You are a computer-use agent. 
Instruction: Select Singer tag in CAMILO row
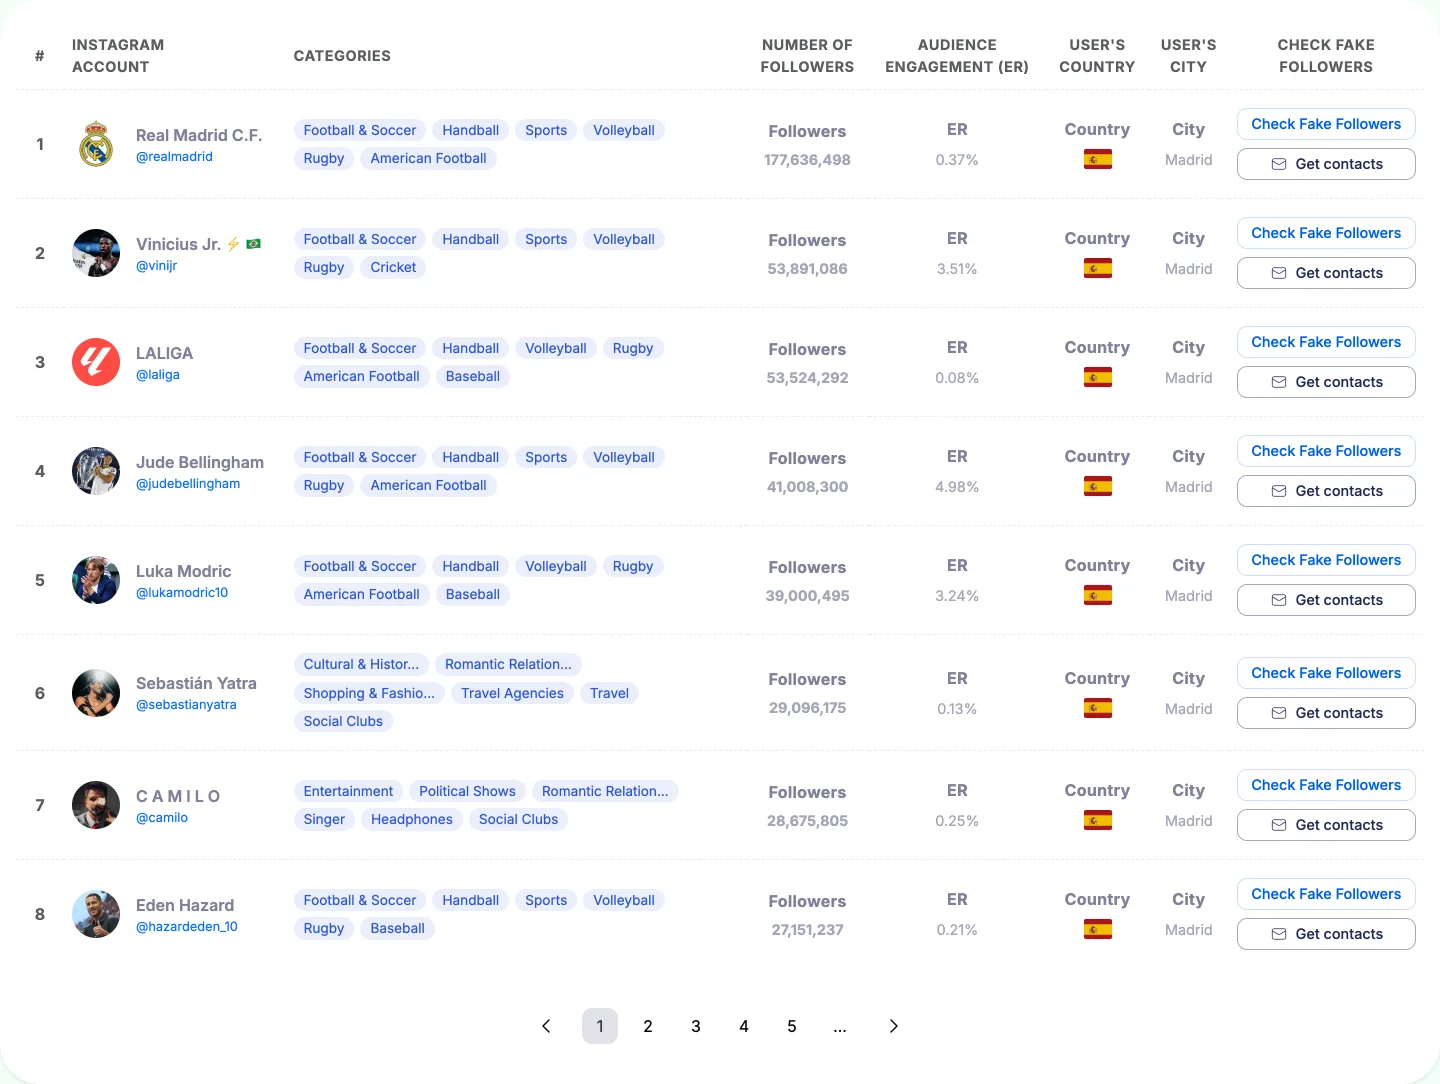(324, 820)
